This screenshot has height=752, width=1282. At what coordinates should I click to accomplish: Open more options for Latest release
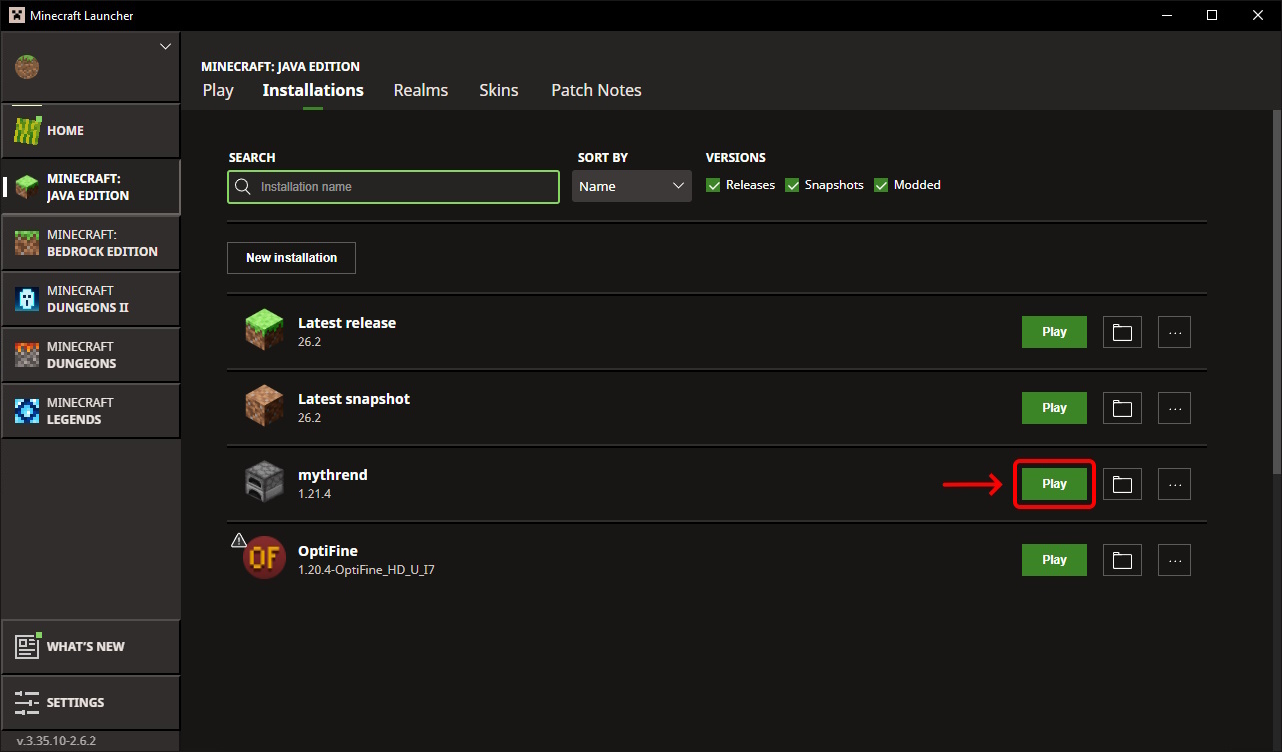tap(1175, 332)
